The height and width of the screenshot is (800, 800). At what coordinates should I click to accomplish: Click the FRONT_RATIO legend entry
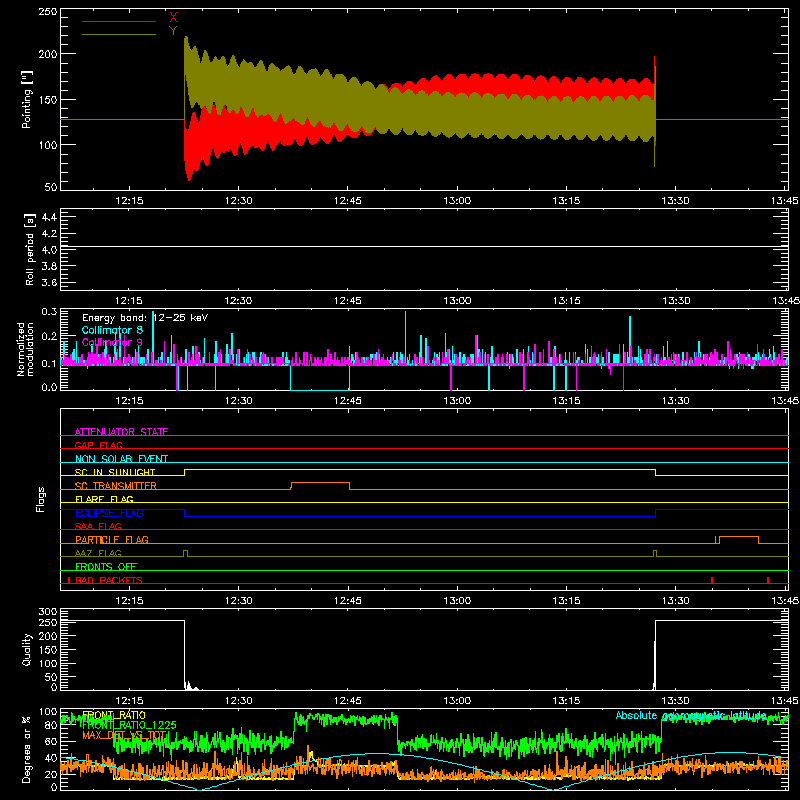point(114,715)
